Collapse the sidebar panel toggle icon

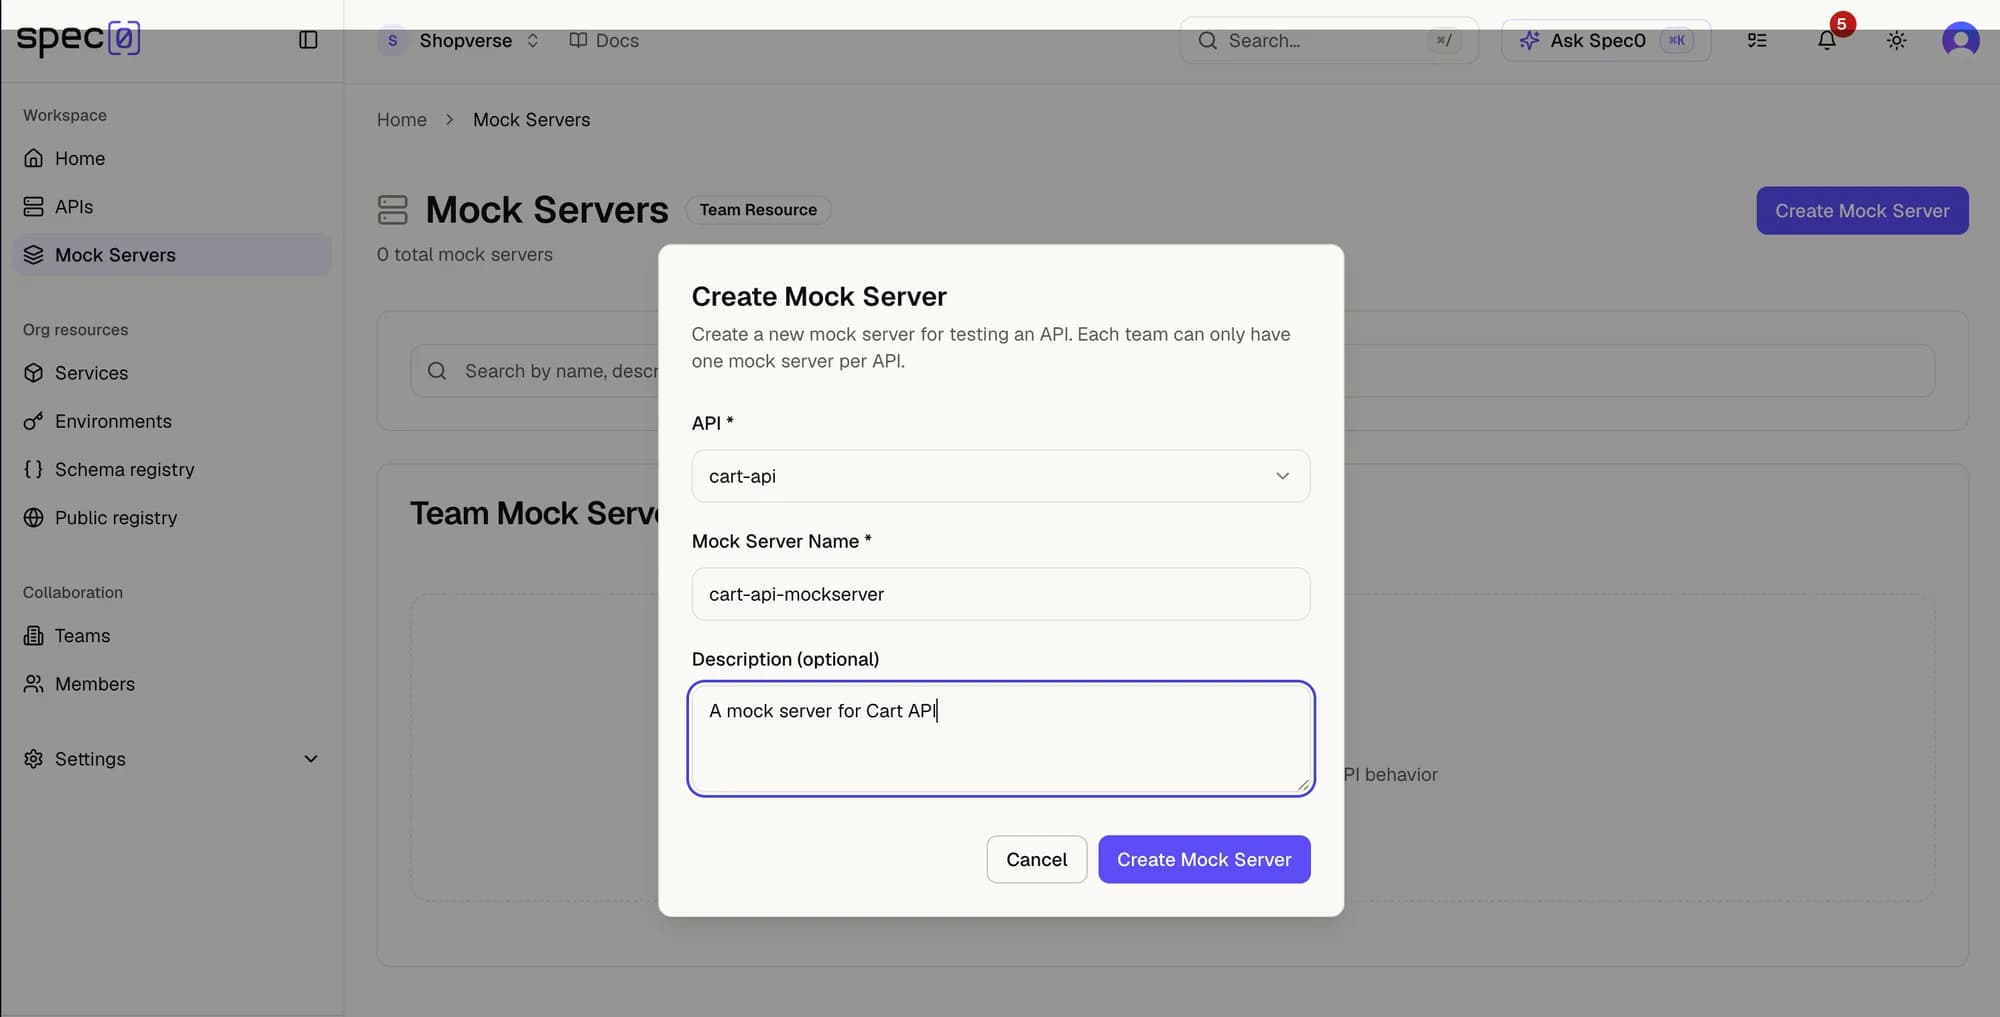pyautogui.click(x=308, y=40)
